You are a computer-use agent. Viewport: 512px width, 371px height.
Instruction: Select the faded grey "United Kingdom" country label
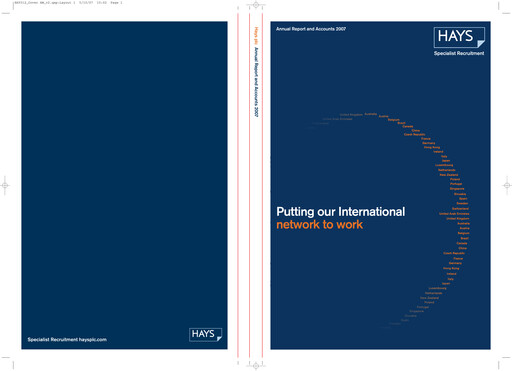pyautogui.click(x=351, y=115)
